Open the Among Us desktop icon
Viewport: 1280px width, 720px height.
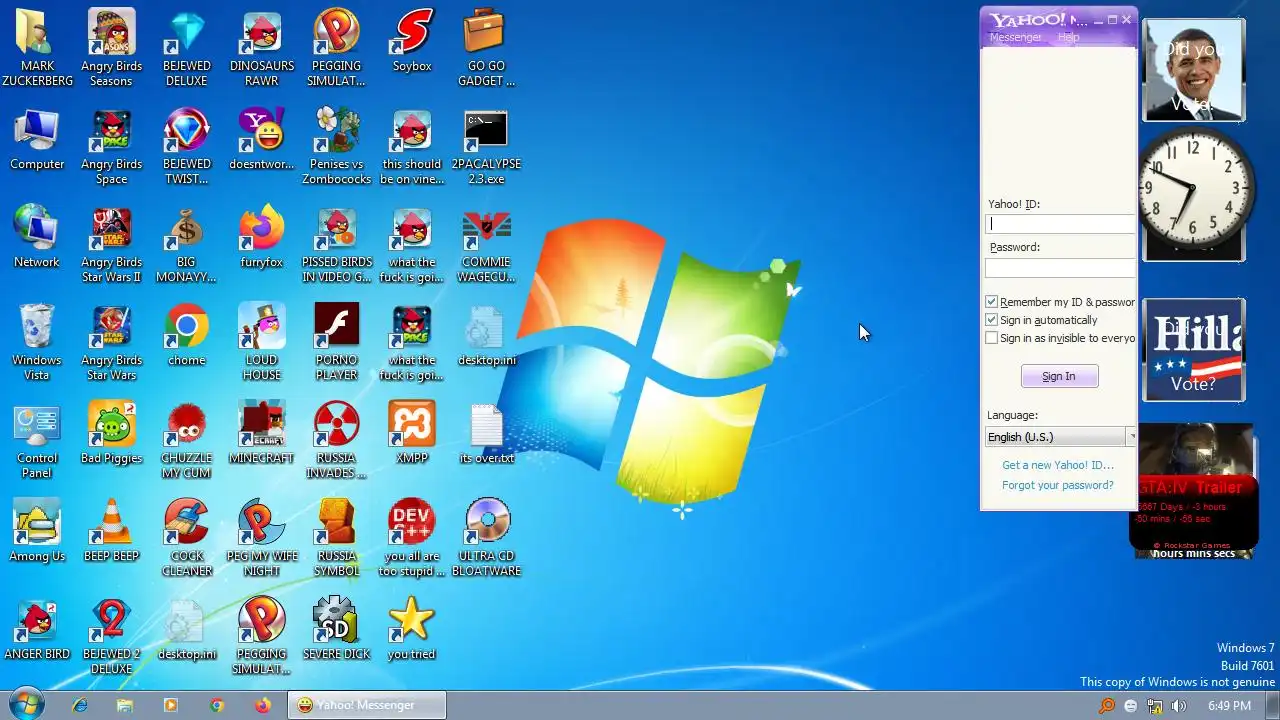(x=37, y=532)
